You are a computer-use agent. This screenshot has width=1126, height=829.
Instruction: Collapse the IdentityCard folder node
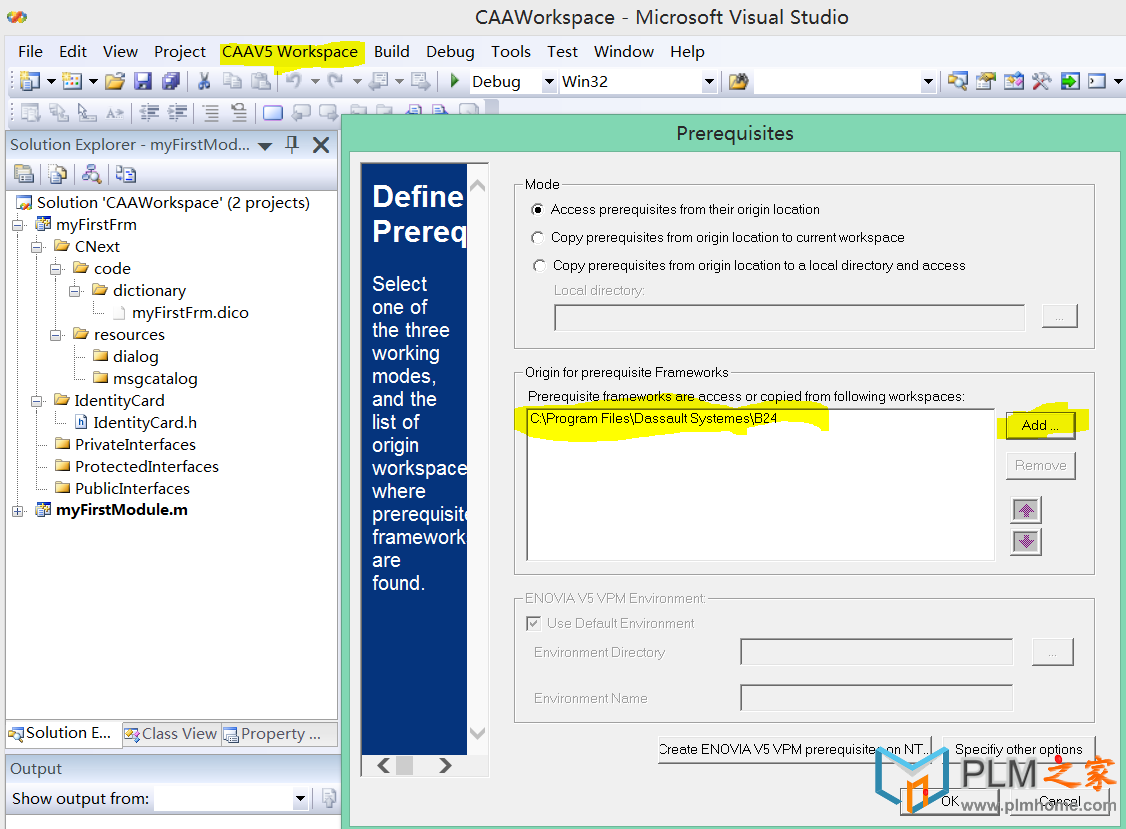coord(37,401)
